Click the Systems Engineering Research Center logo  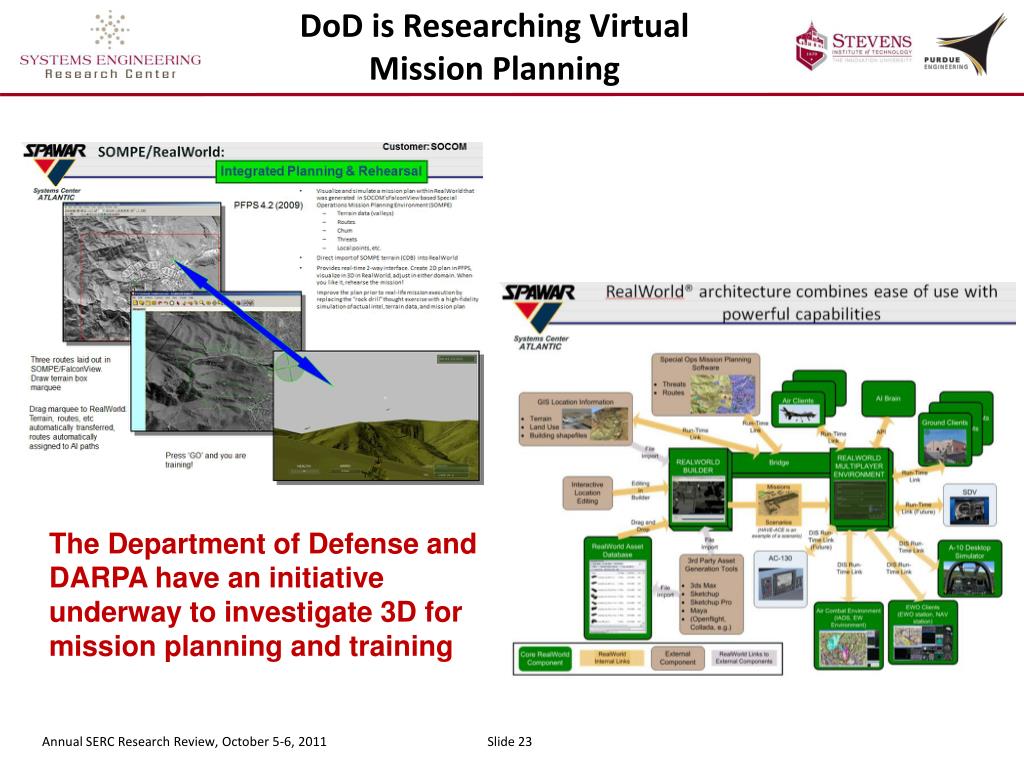pos(110,45)
